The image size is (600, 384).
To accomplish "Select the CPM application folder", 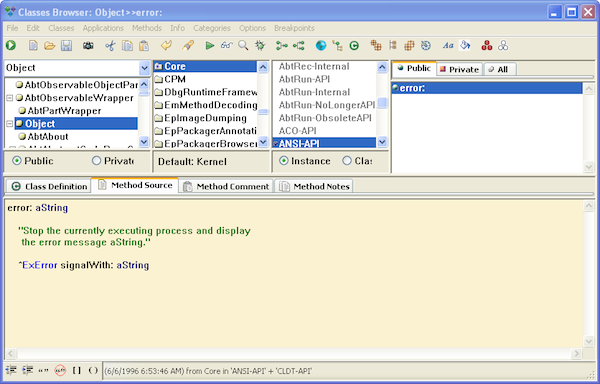I will point(174,79).
